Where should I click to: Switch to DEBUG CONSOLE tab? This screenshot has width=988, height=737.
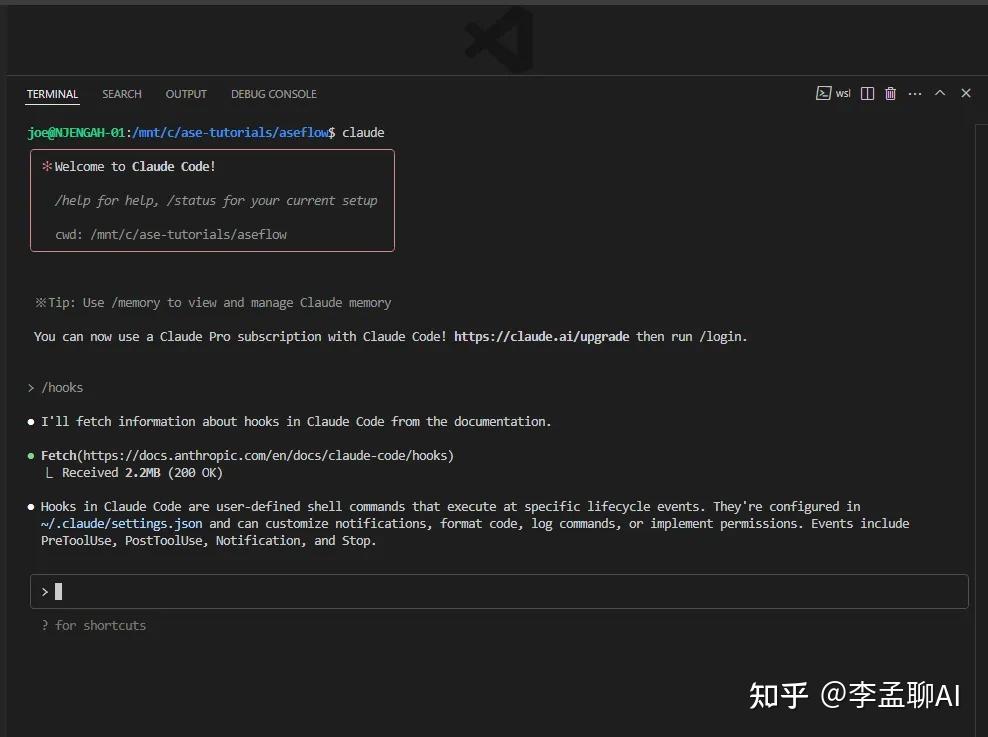coord(273,94)
